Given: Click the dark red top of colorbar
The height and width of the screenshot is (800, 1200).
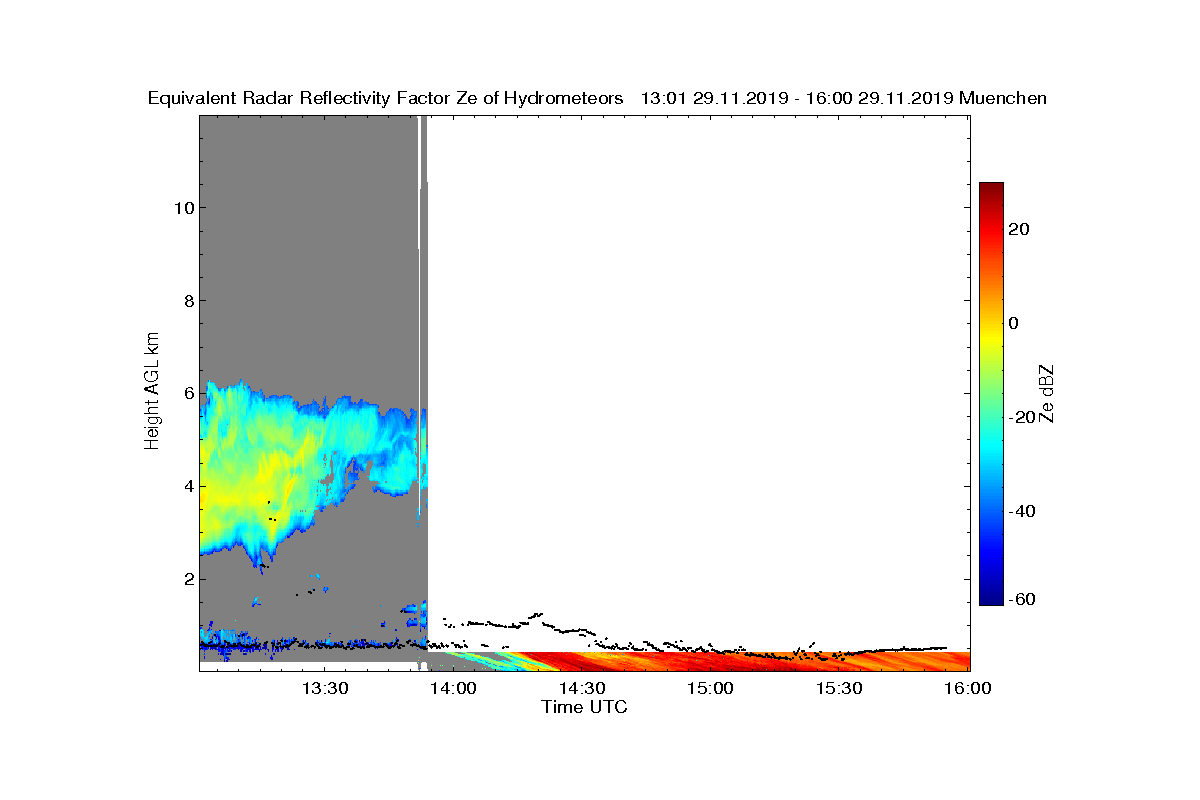Looking at the screenshot, I should (991, 188).
